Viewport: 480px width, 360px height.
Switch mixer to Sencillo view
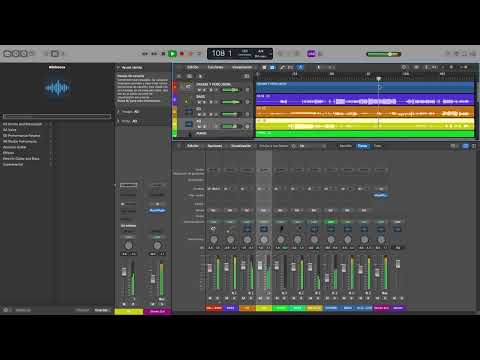pos(345,146)
